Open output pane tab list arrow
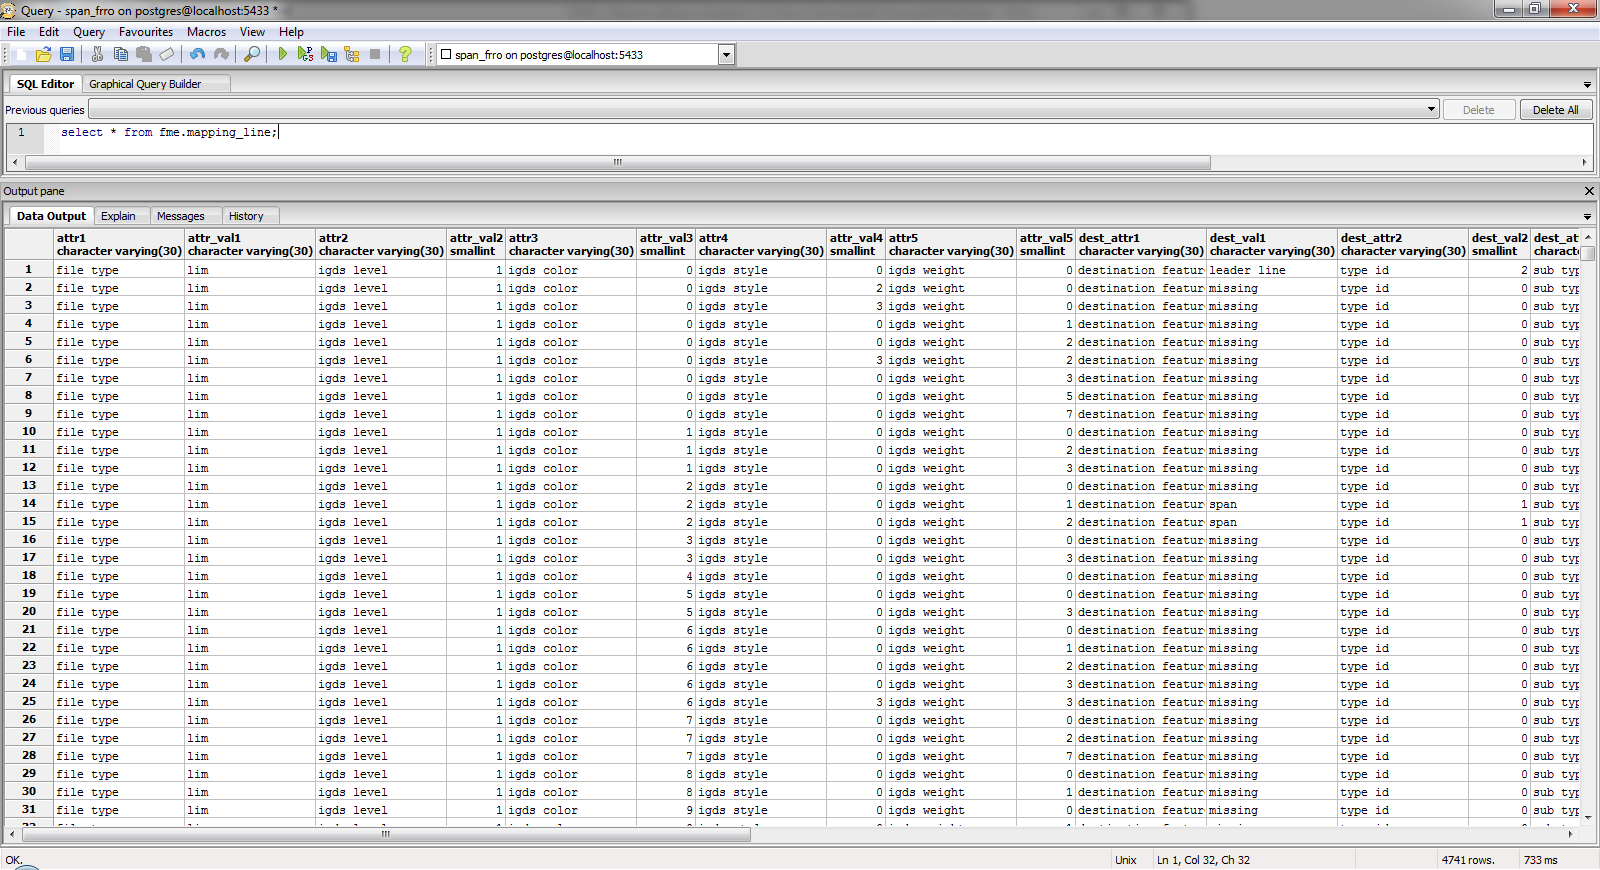 point(1587,216)
